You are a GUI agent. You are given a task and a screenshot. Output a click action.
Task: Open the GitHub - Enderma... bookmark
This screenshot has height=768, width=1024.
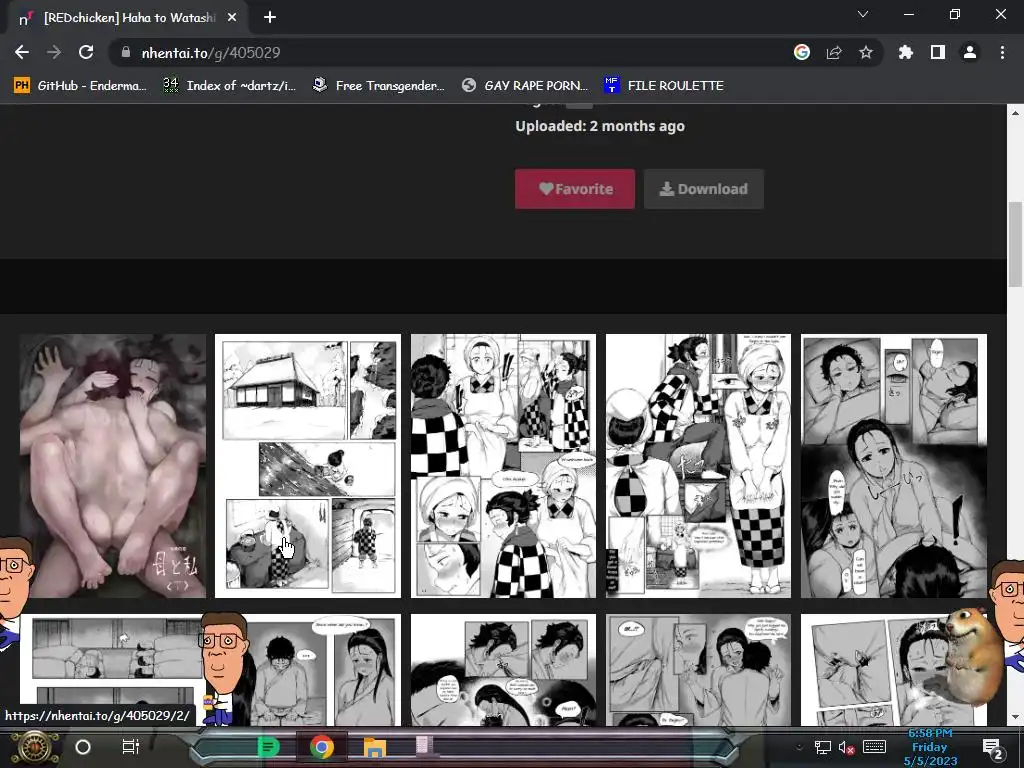point(80,86)
